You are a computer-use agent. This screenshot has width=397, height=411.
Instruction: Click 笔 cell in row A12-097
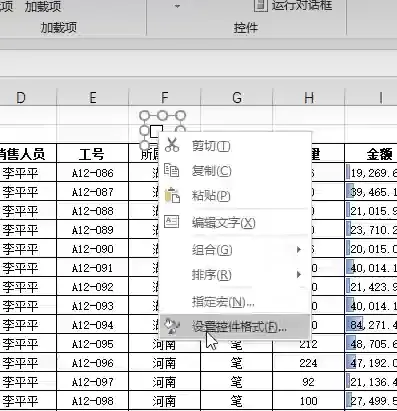click(237, 382)
